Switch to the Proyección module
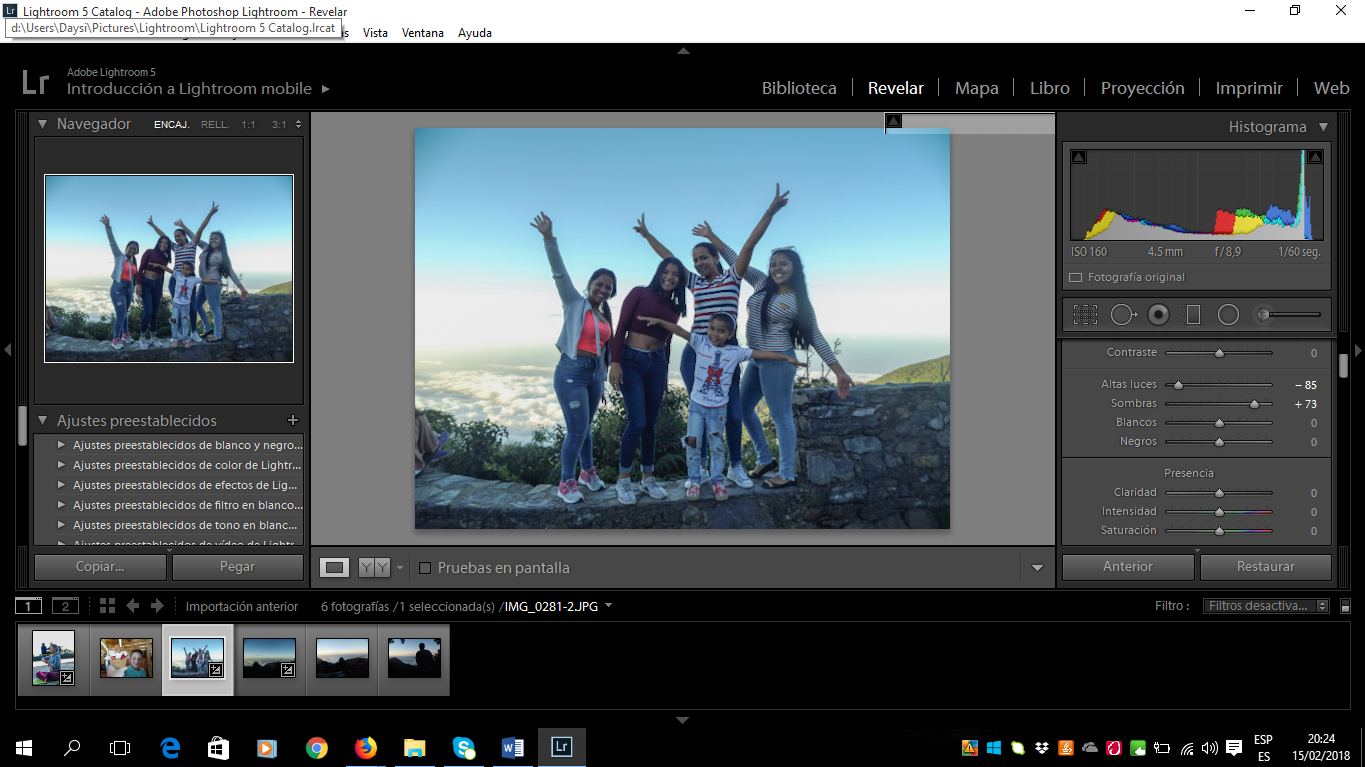Image resolution: width=1365 pixels, height=767 pixels. (x=1142, y=88)
